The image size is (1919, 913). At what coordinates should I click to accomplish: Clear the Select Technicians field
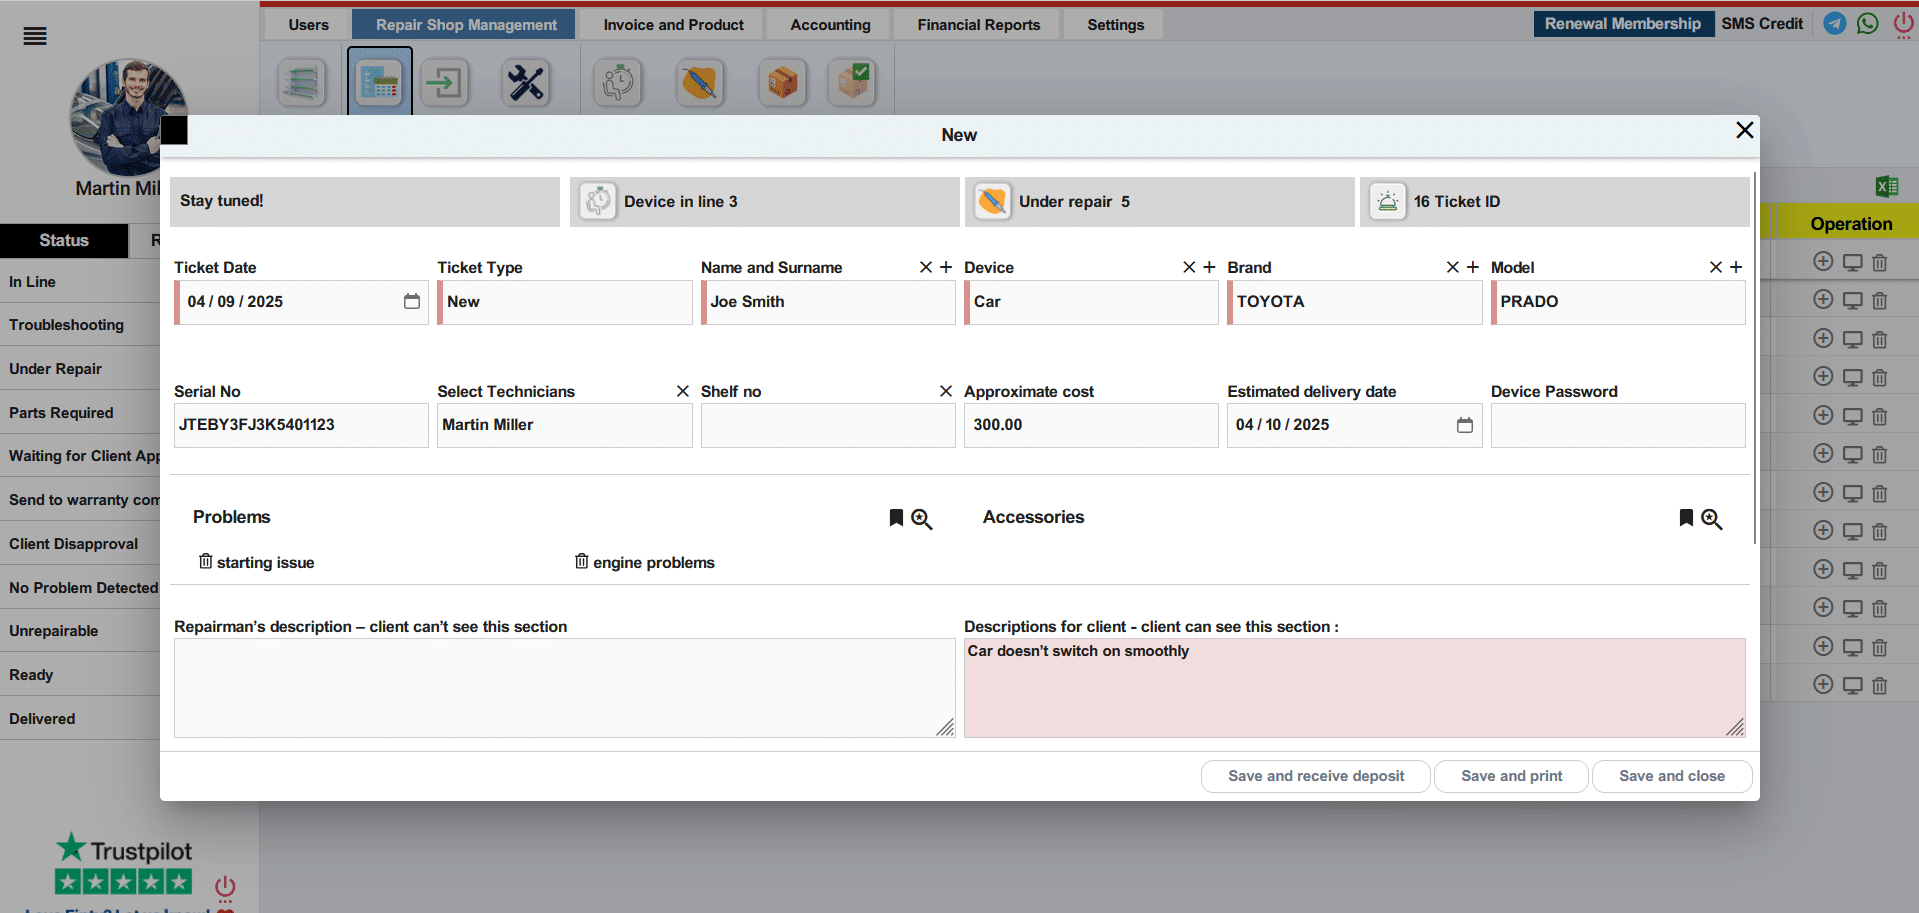pos(682,391)
